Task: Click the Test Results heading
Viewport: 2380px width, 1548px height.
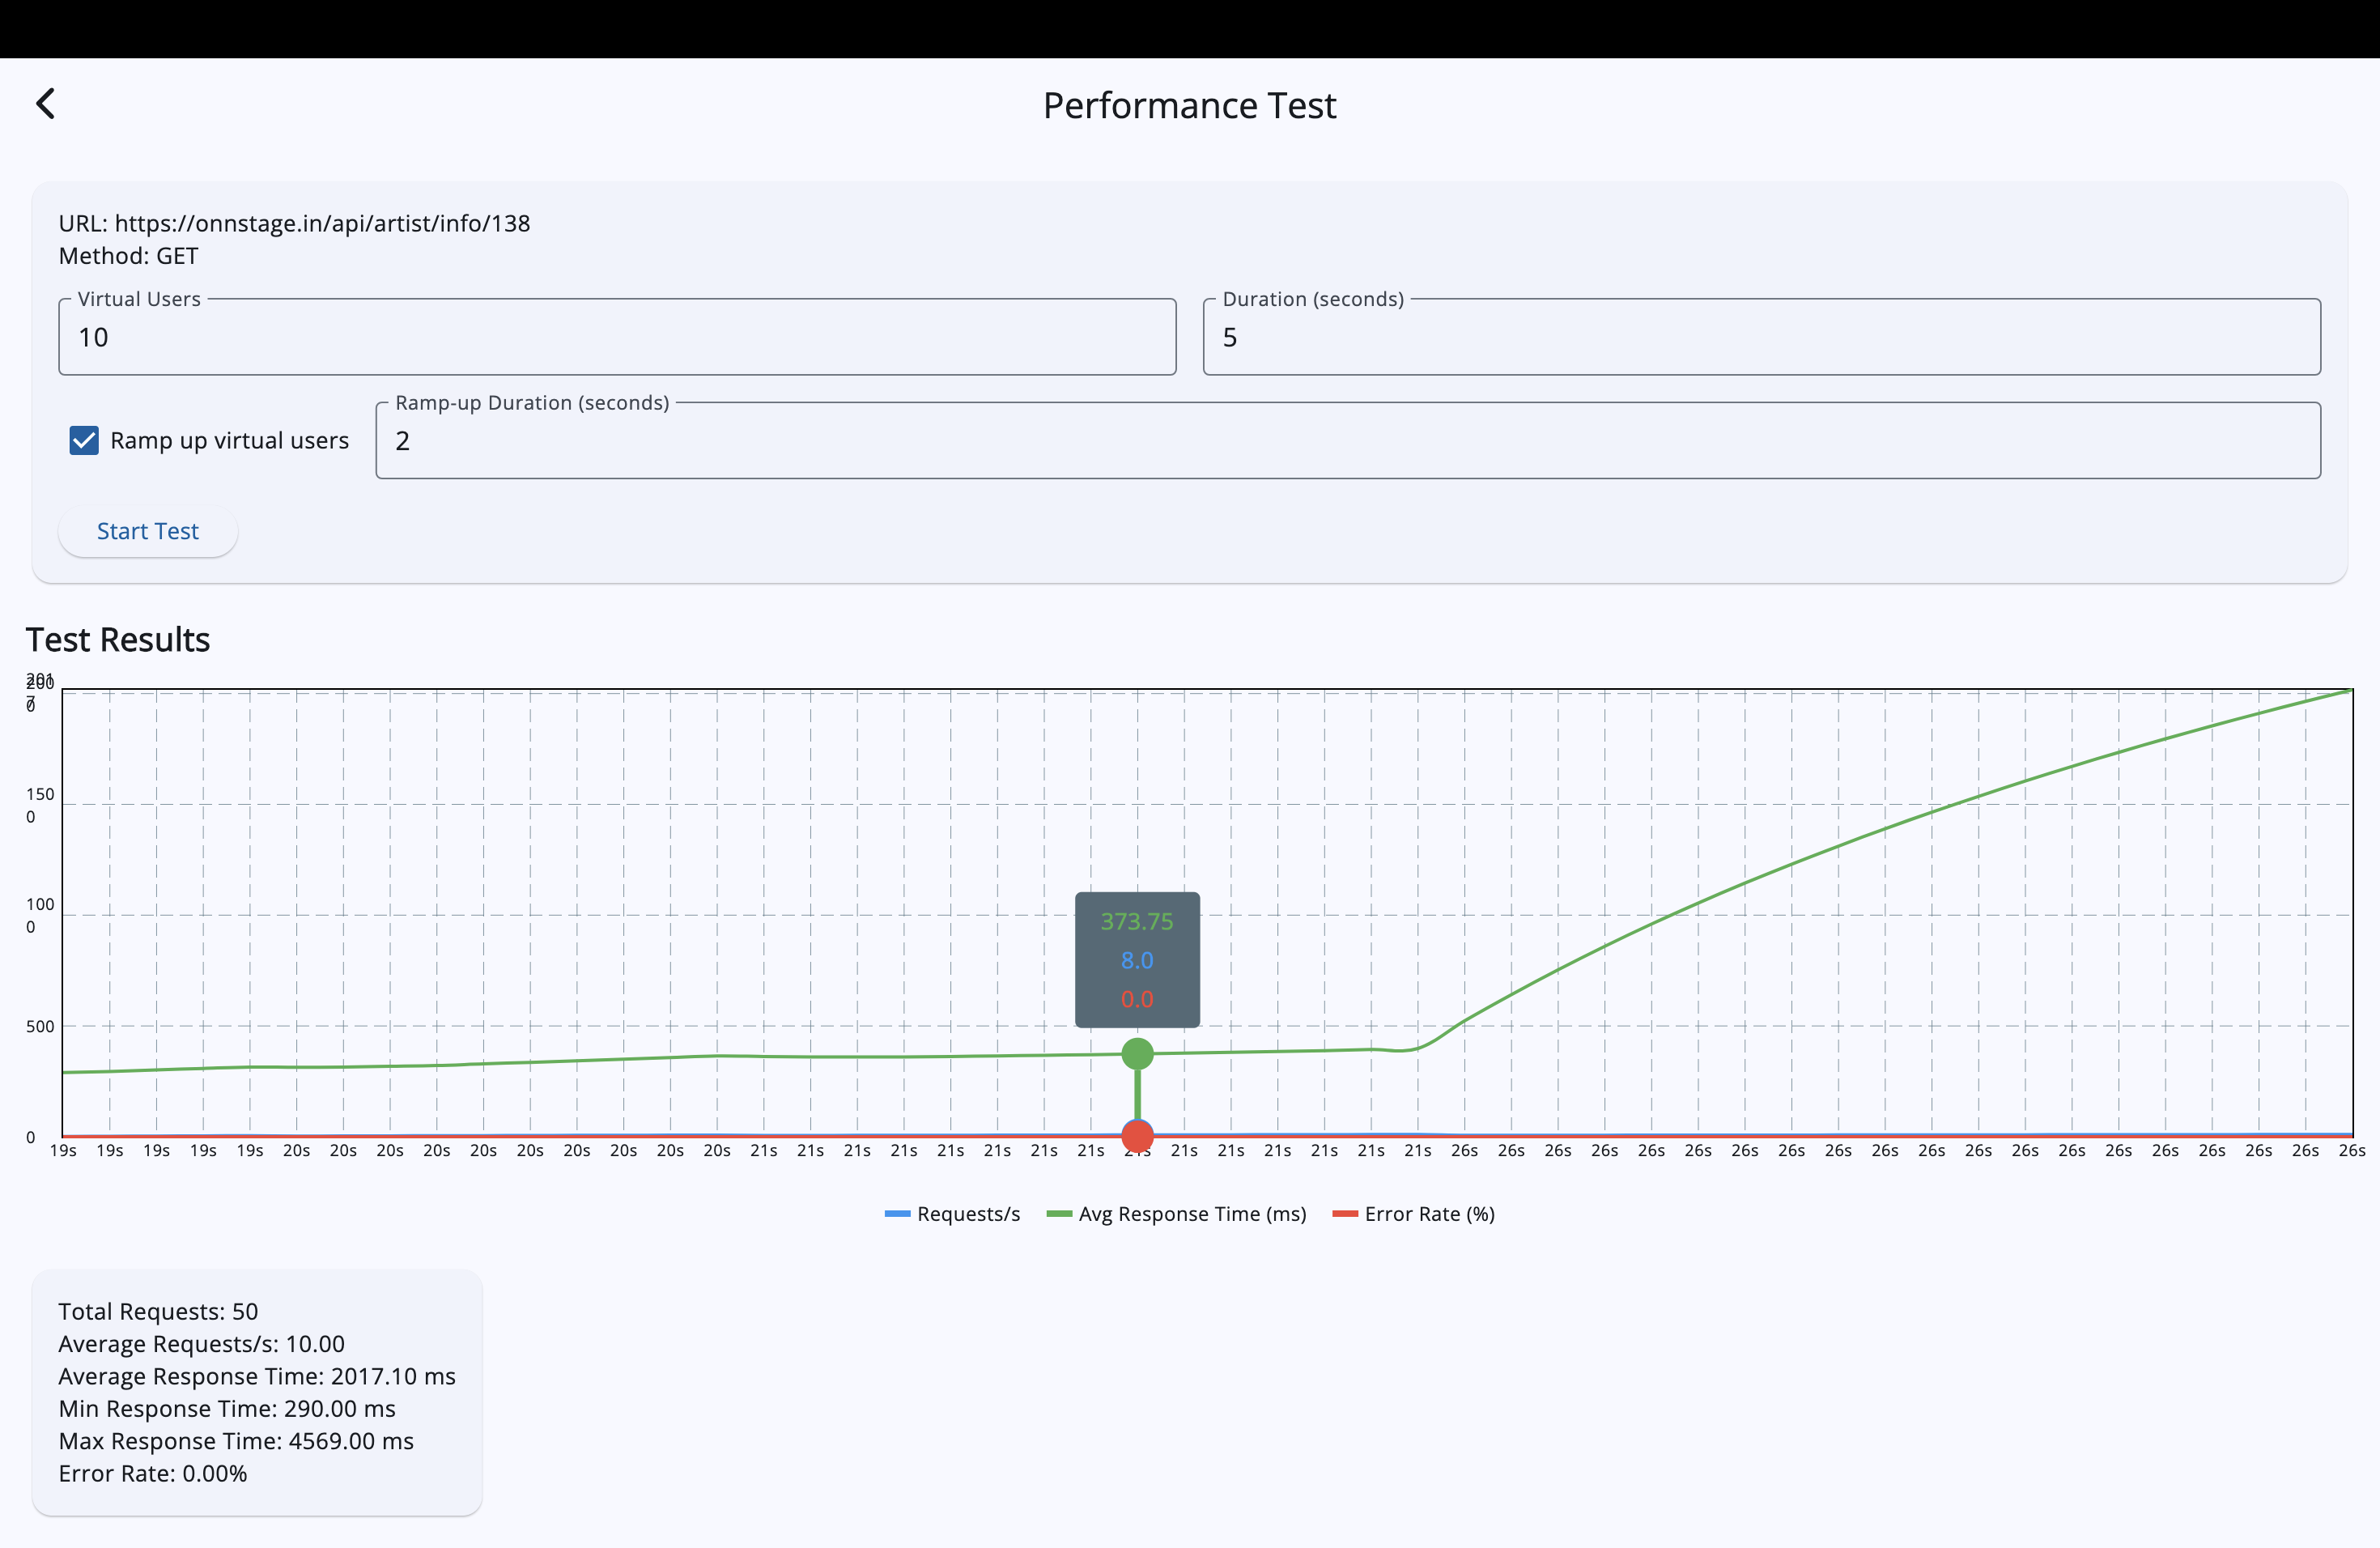Action: pos(118,640)
